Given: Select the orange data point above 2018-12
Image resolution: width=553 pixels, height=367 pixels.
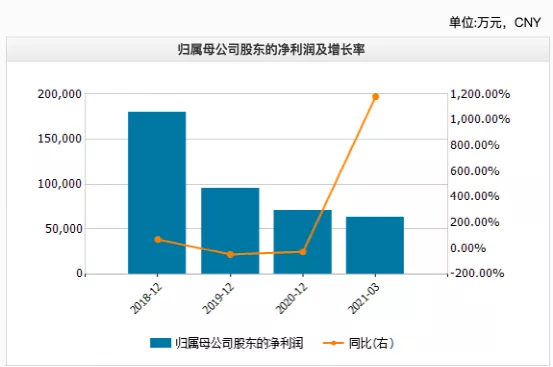Looking at the screenshot, I should point(158,240).
